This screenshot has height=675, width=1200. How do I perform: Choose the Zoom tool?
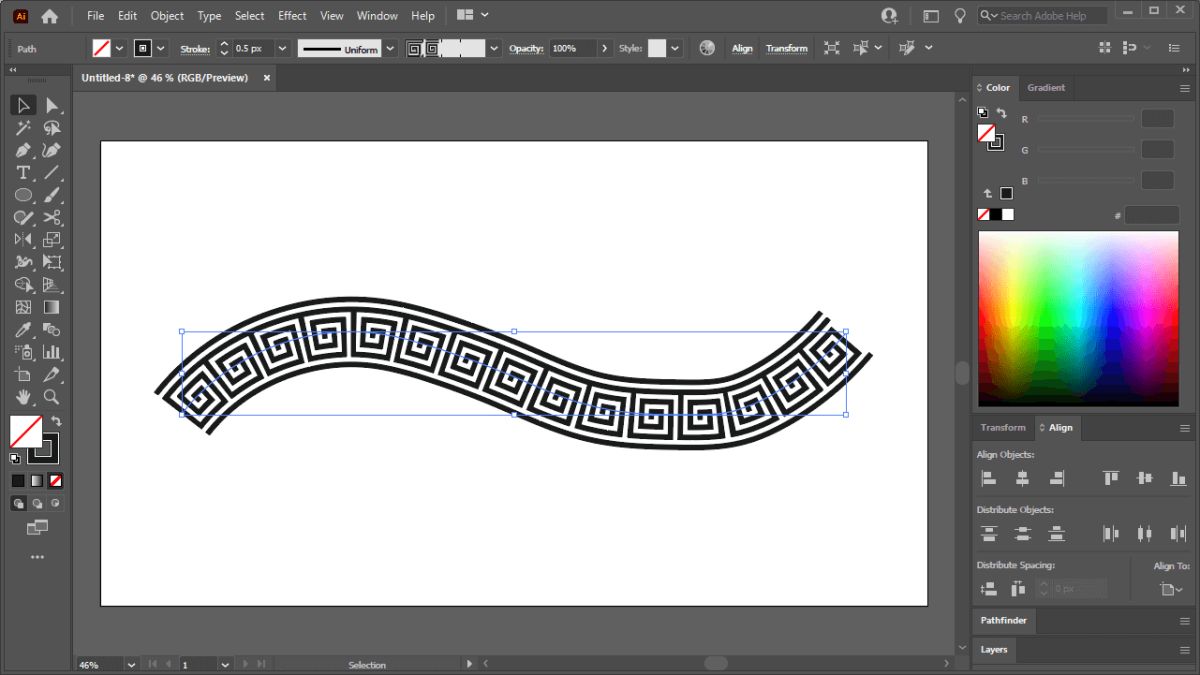(x=52, y=397)
